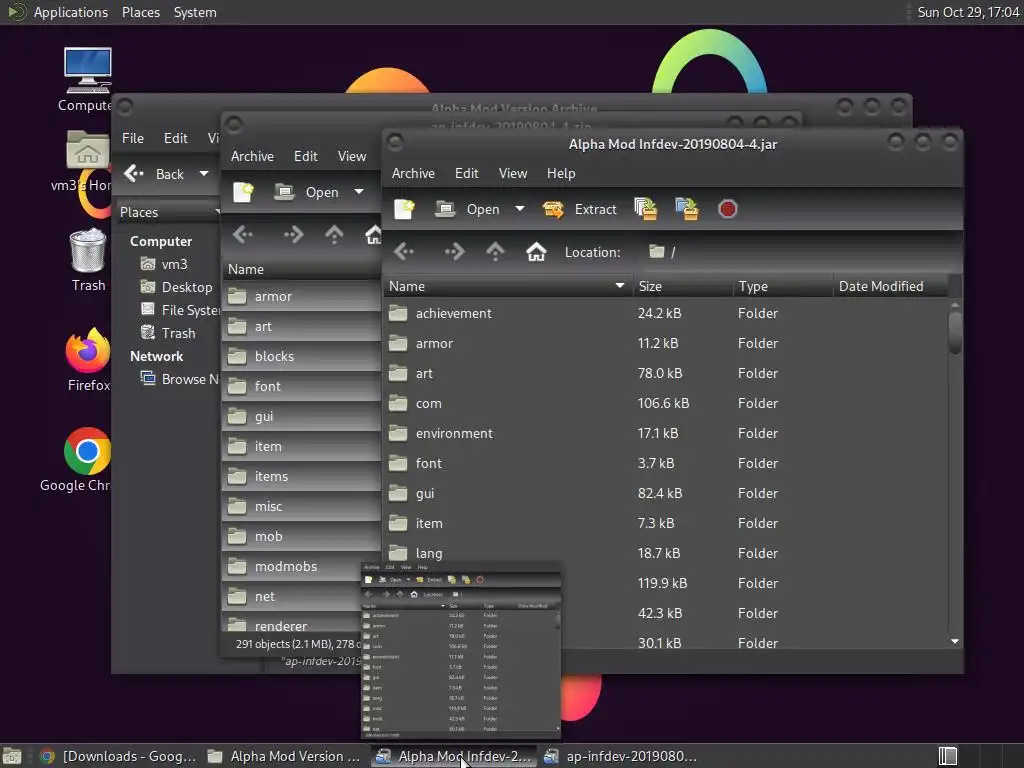Open the File menu in the file manager
The image size is (1024, 768).
click(x=133, y=138)
